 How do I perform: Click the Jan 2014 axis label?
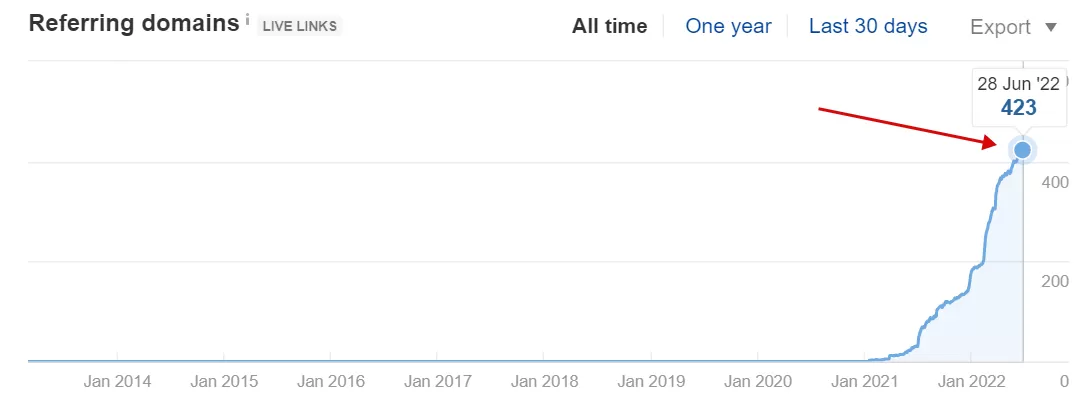pos(117,381)
